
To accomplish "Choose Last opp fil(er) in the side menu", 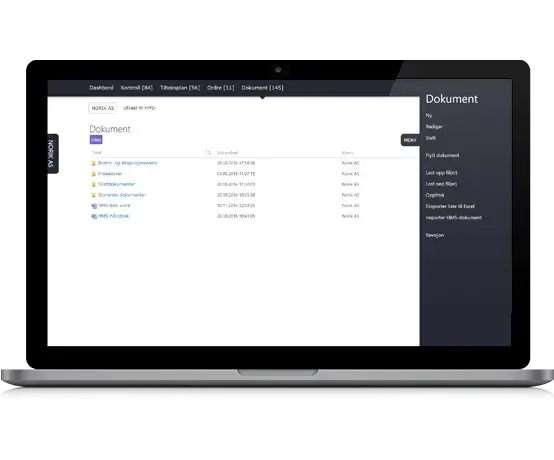I will 441,173.
